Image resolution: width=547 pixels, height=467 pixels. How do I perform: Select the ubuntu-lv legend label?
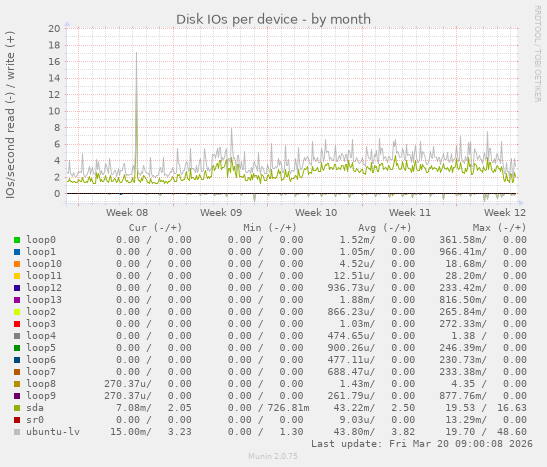click(53, 432)
